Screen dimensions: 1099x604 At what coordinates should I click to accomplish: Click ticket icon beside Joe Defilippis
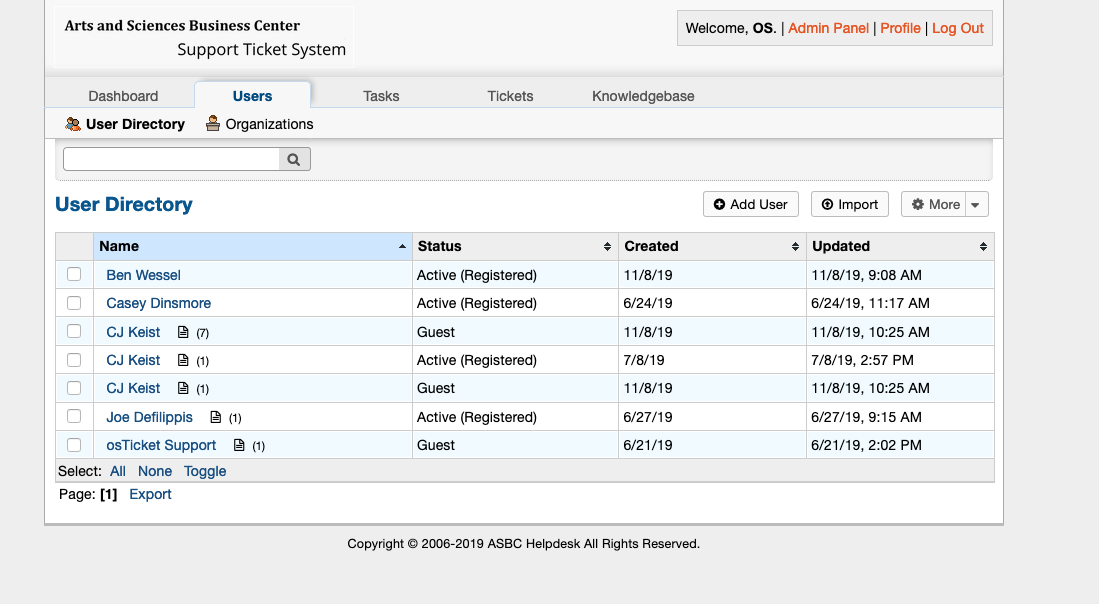pos(215,417)
